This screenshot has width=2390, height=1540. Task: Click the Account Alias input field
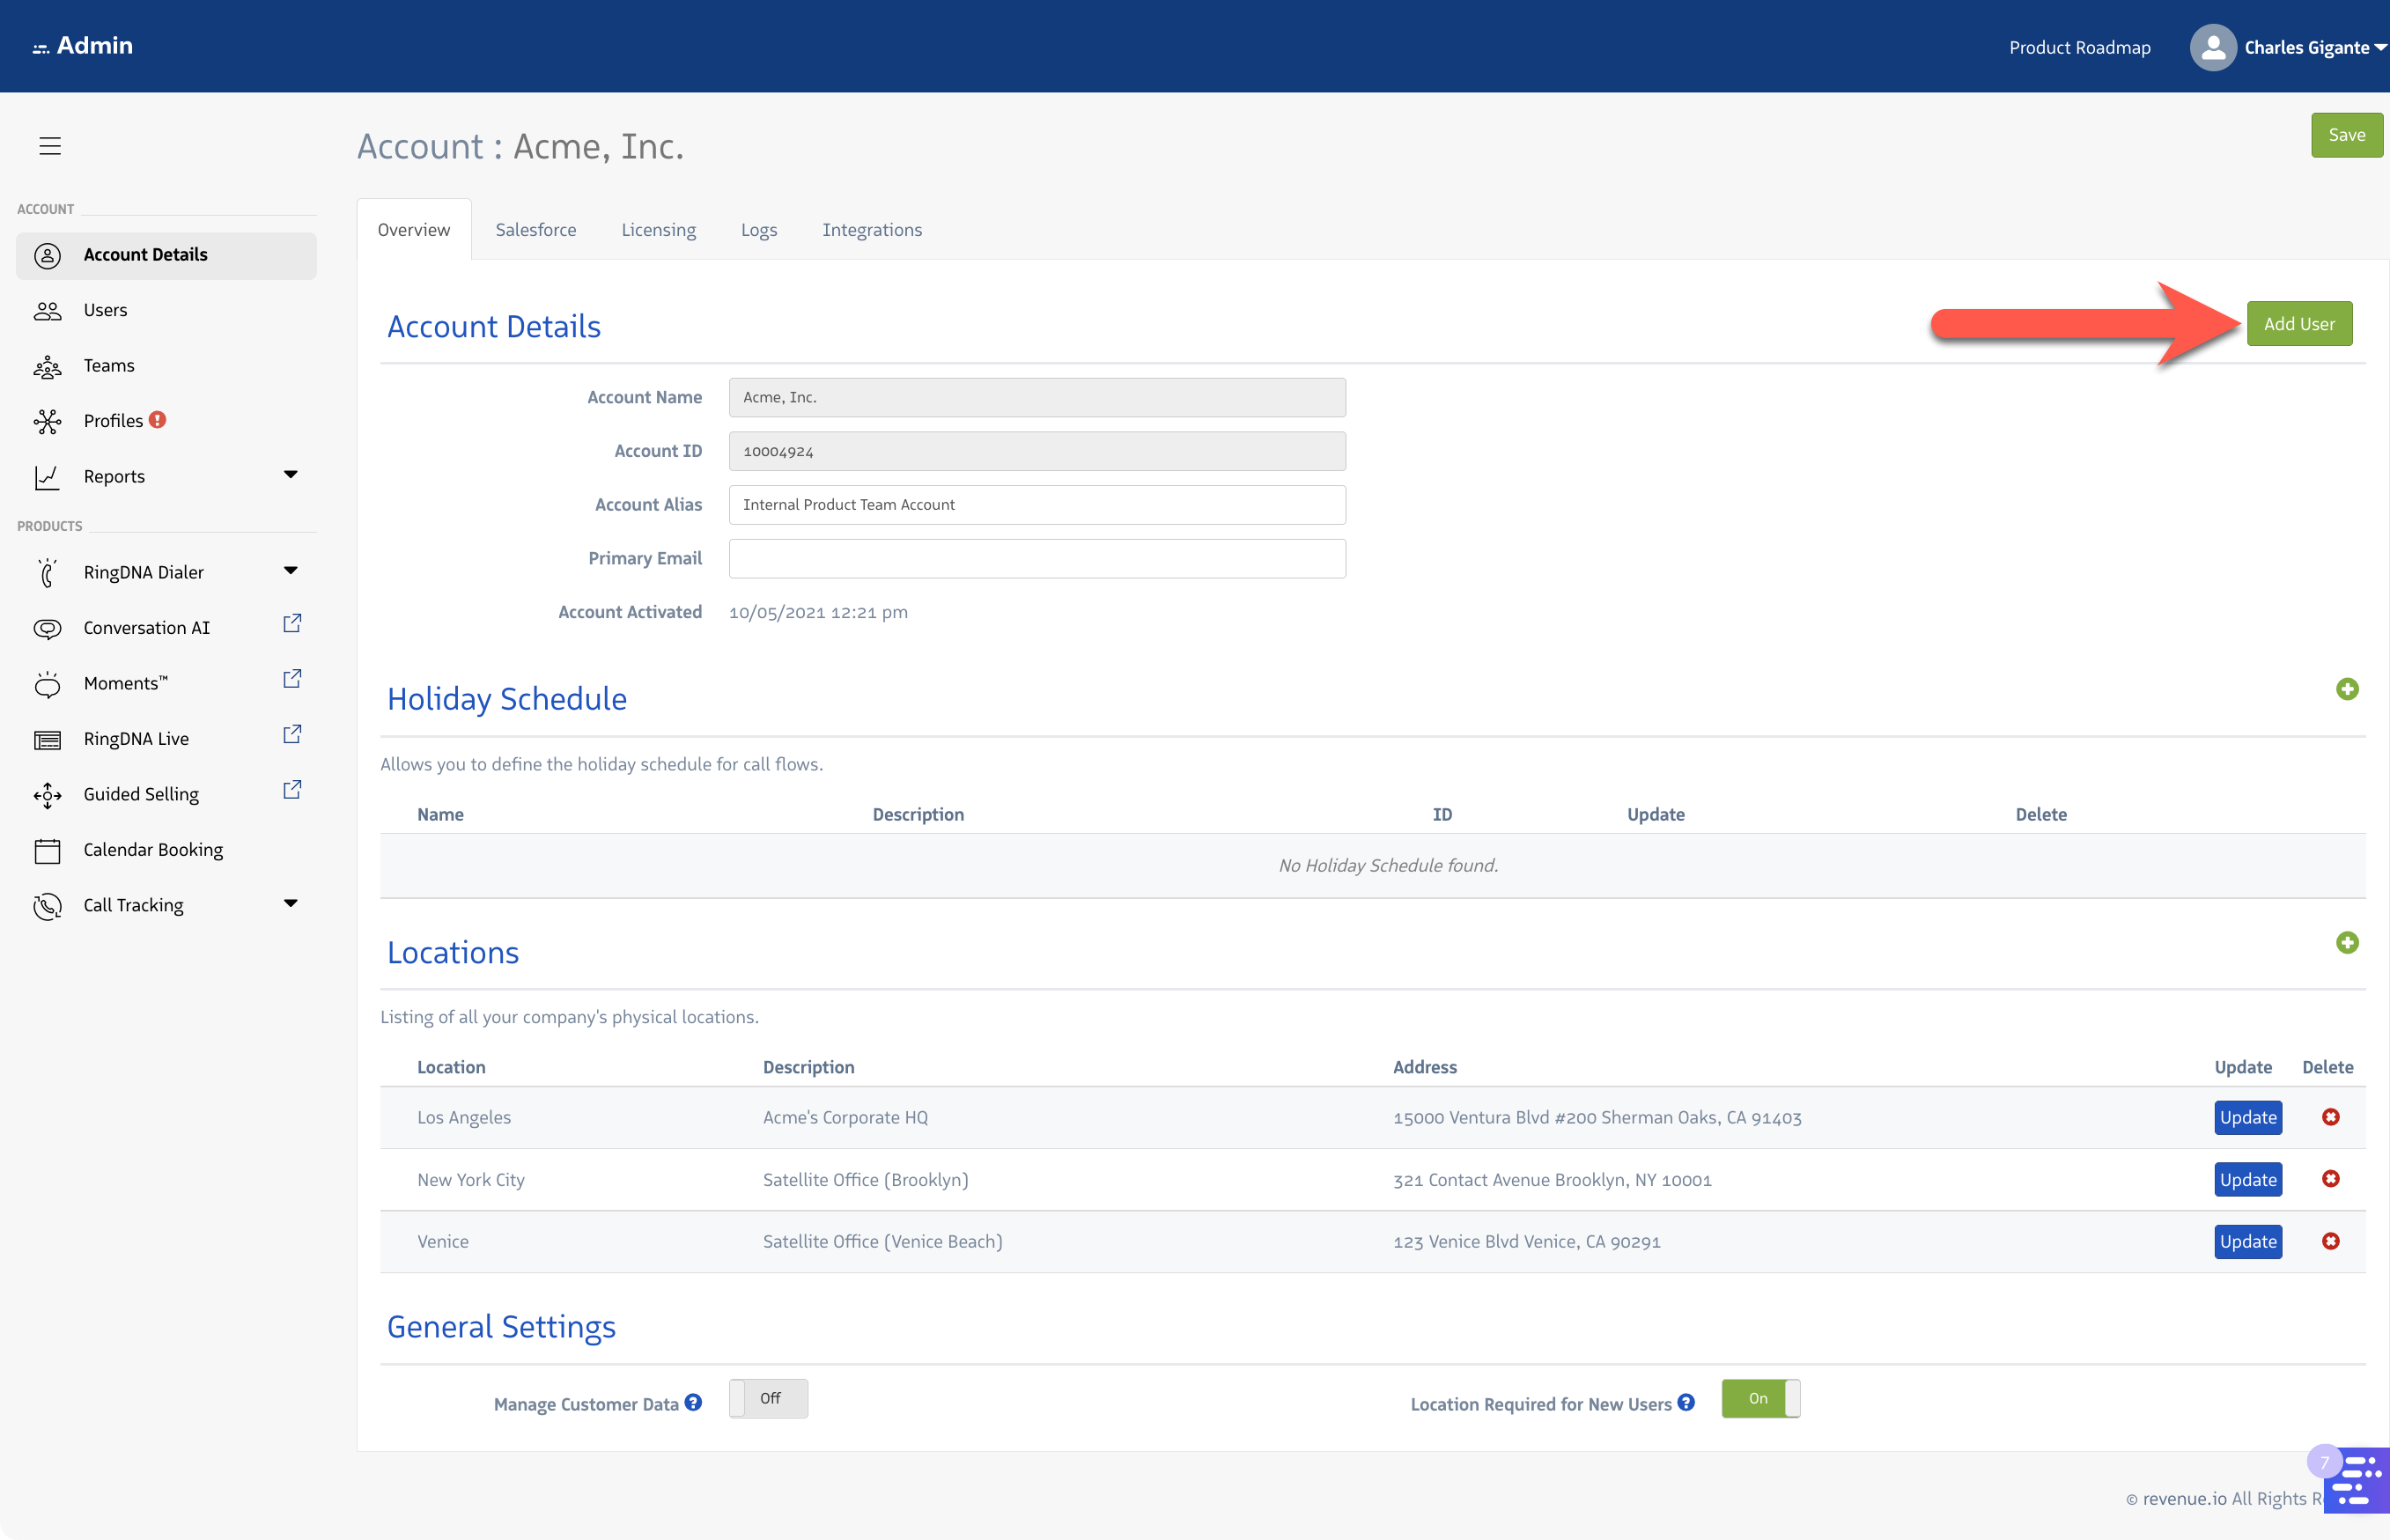click(1037, 505)
